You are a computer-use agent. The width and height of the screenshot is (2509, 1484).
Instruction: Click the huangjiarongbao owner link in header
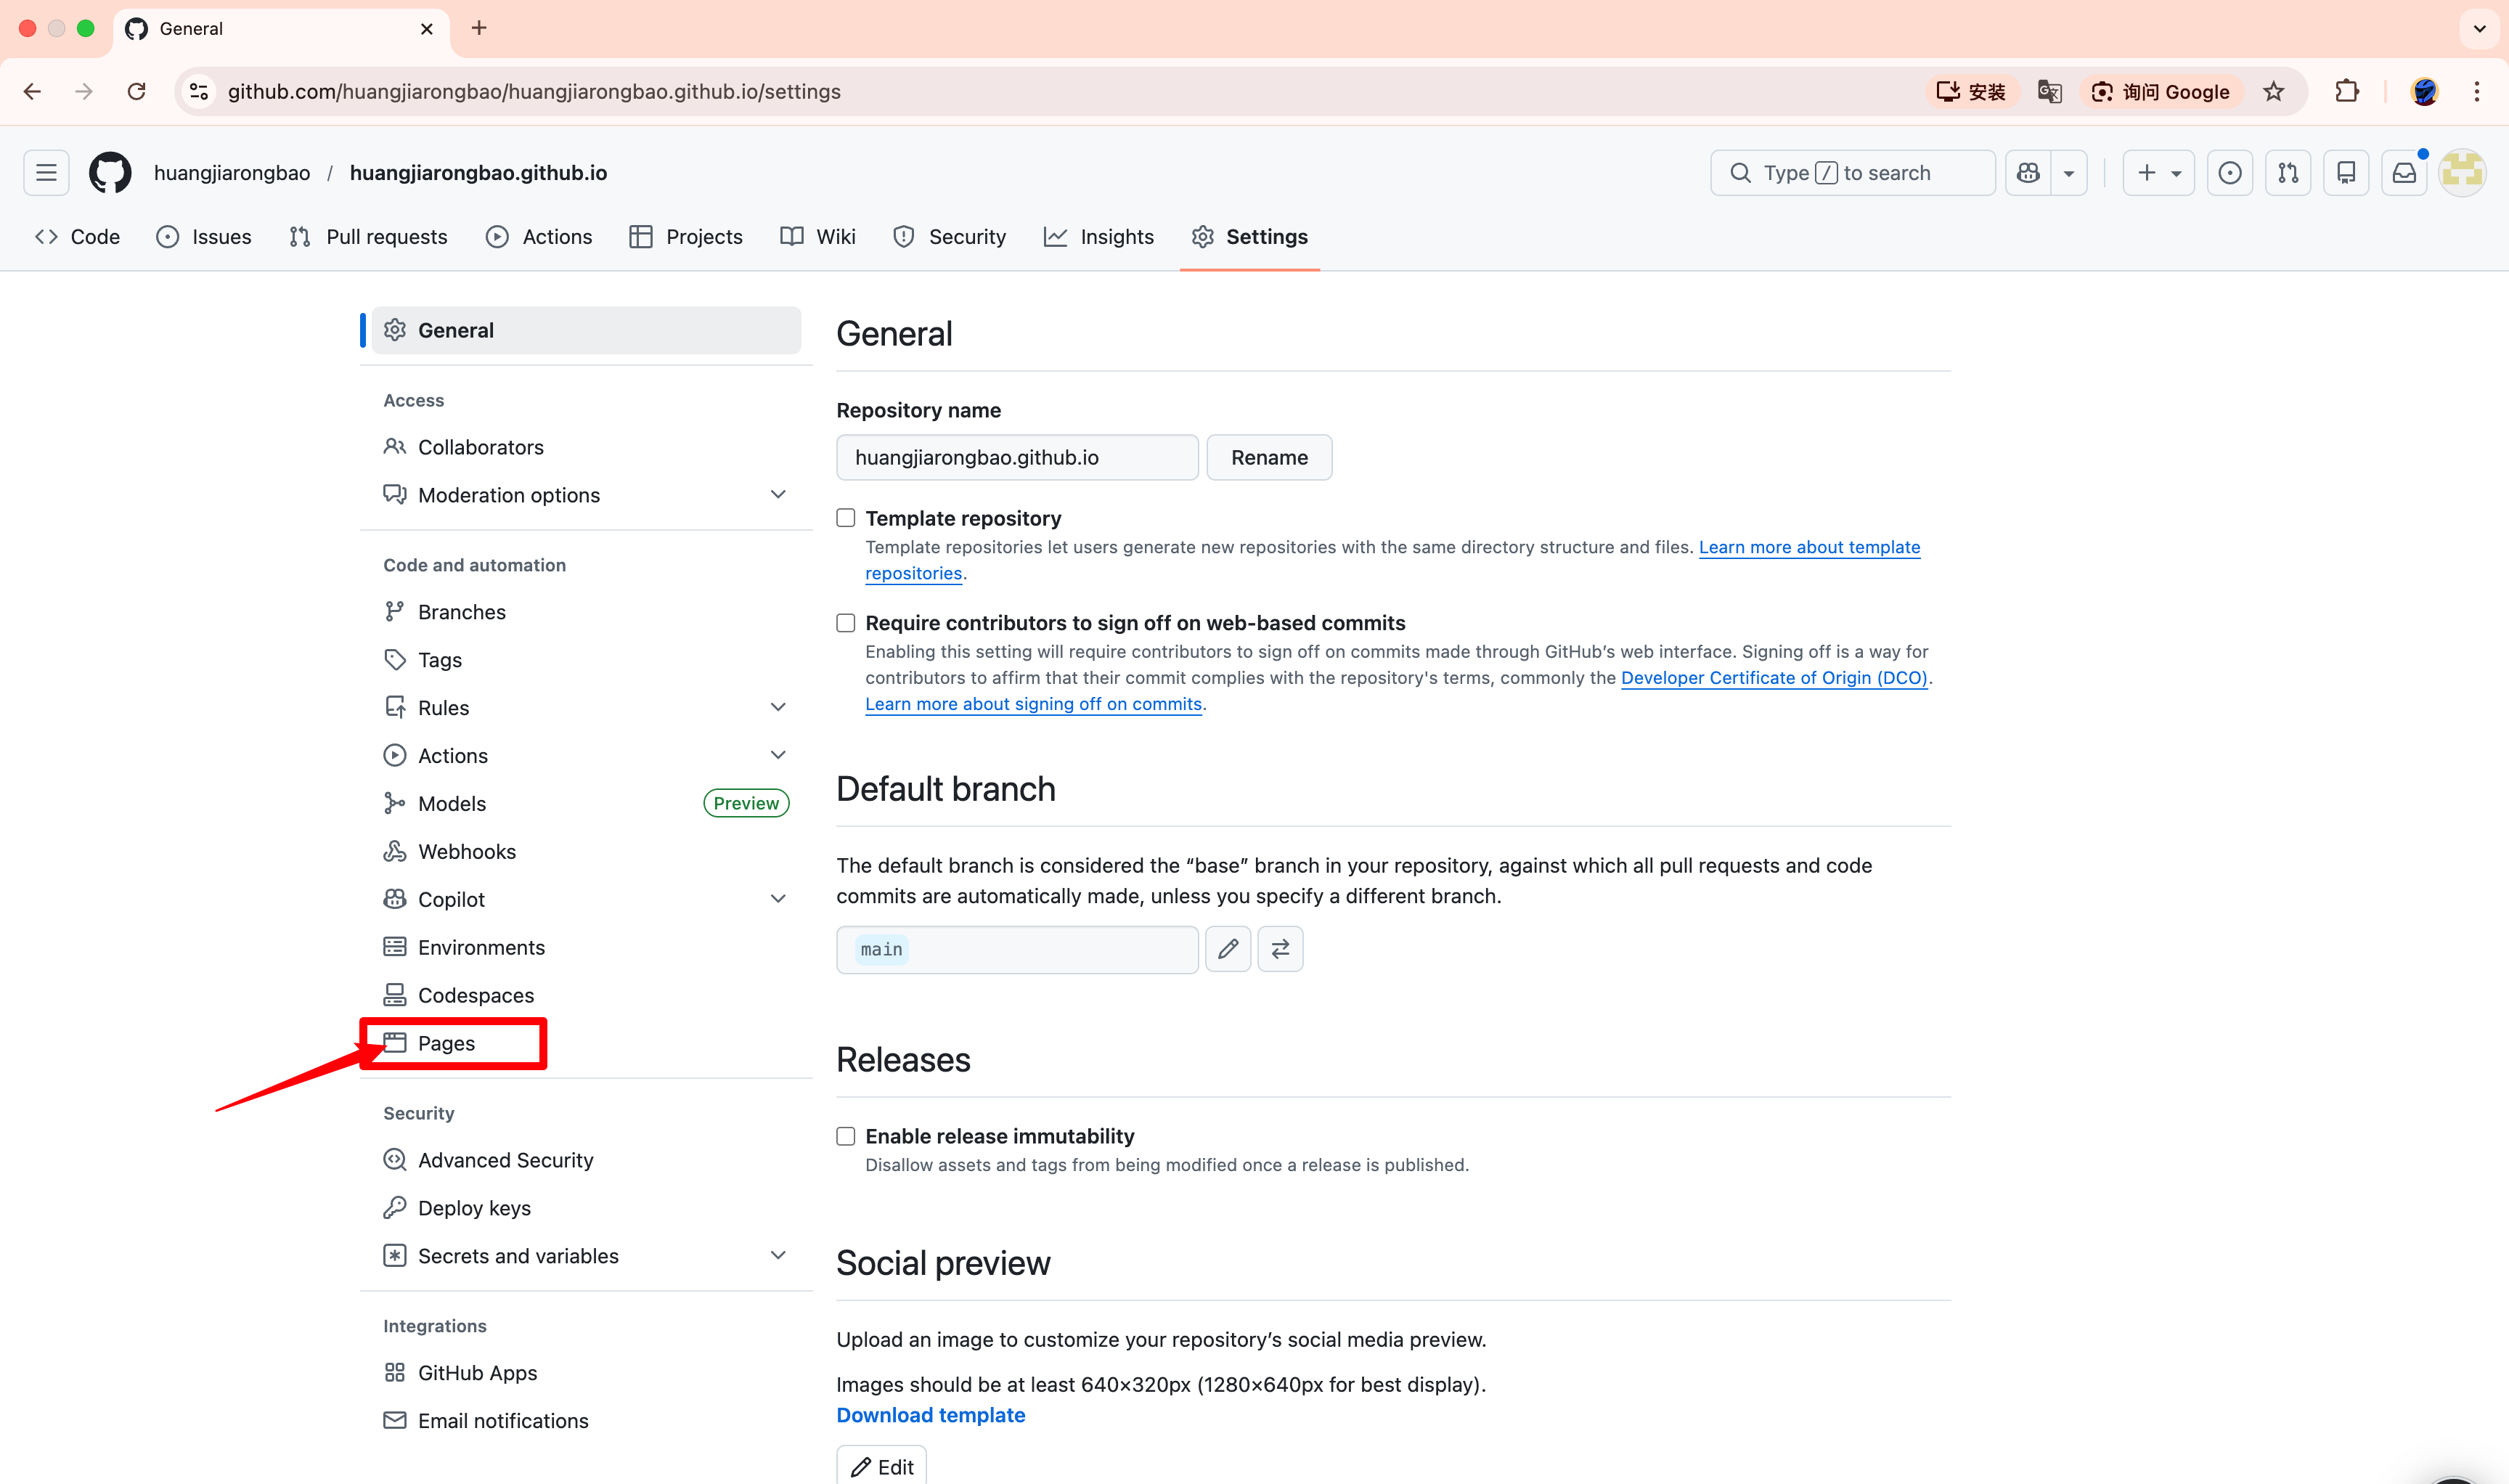coord(232,173)
